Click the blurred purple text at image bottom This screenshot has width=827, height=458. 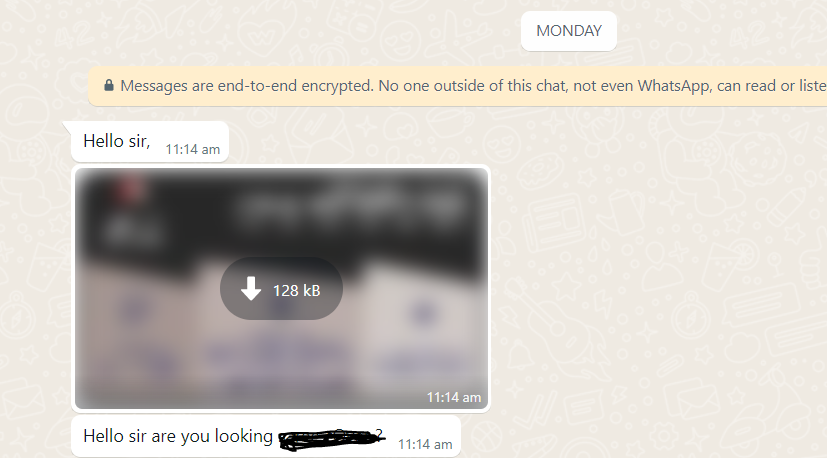pyautogui.click(x=277, y=356)
